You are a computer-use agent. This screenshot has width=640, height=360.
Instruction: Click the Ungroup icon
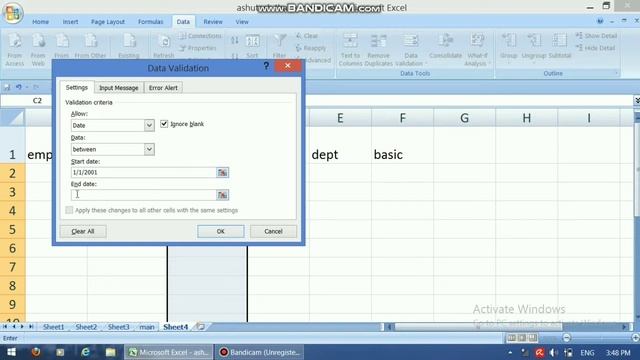tap(534, 41)
